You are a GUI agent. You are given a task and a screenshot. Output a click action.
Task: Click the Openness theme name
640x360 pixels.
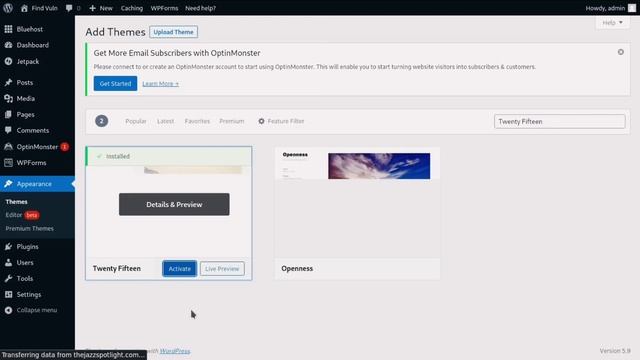click(297, 269)
